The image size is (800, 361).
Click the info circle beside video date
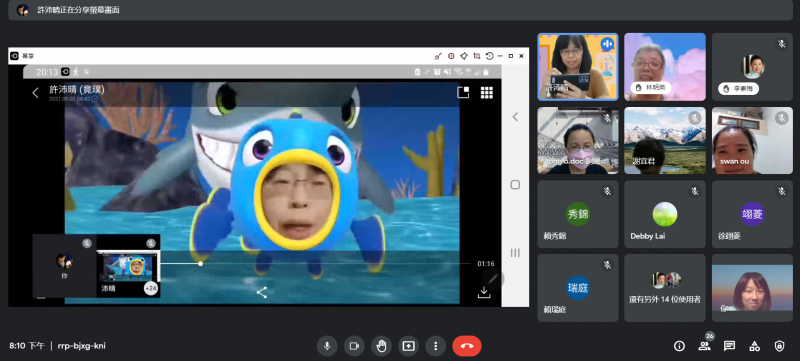click(x=94, y=99)
